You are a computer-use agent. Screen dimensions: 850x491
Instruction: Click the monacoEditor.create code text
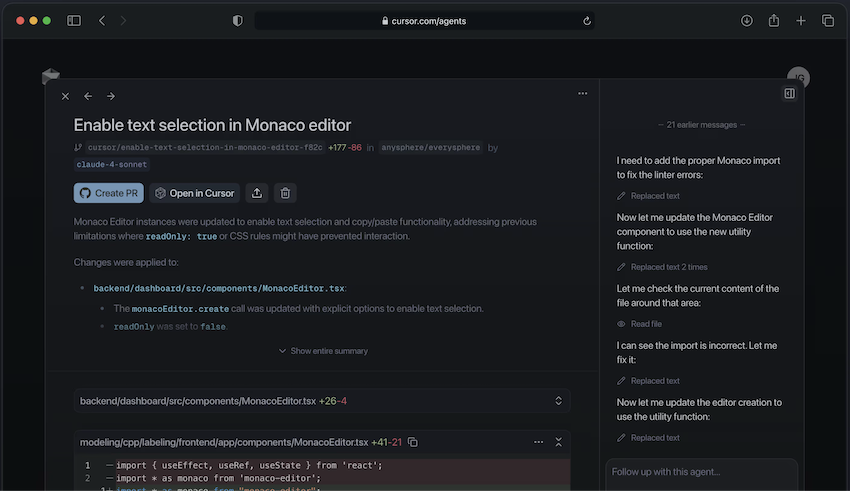pos(180,309)
